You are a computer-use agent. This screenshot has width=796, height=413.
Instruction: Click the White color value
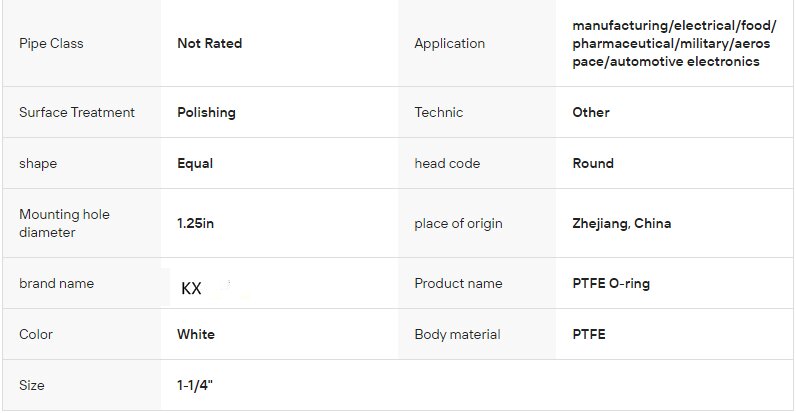[x=196, y=334]
